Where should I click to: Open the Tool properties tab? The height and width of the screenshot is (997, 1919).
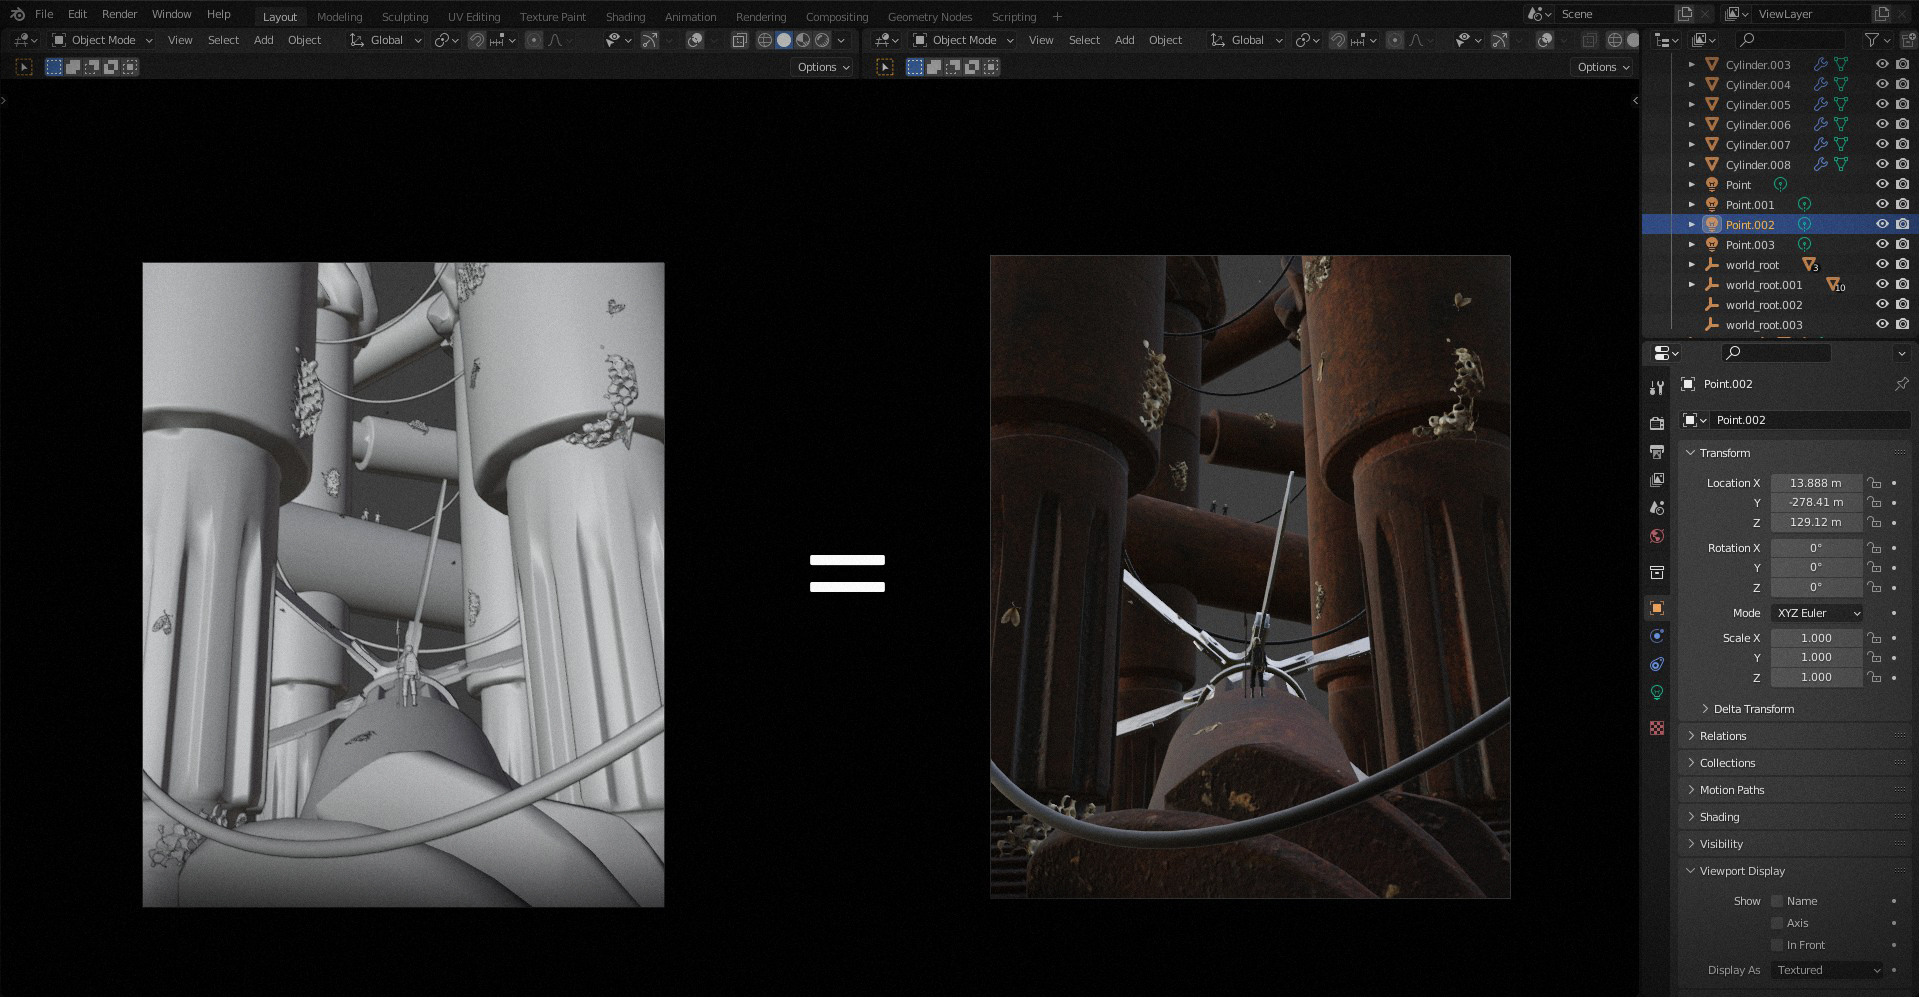tap(1656, 388)
